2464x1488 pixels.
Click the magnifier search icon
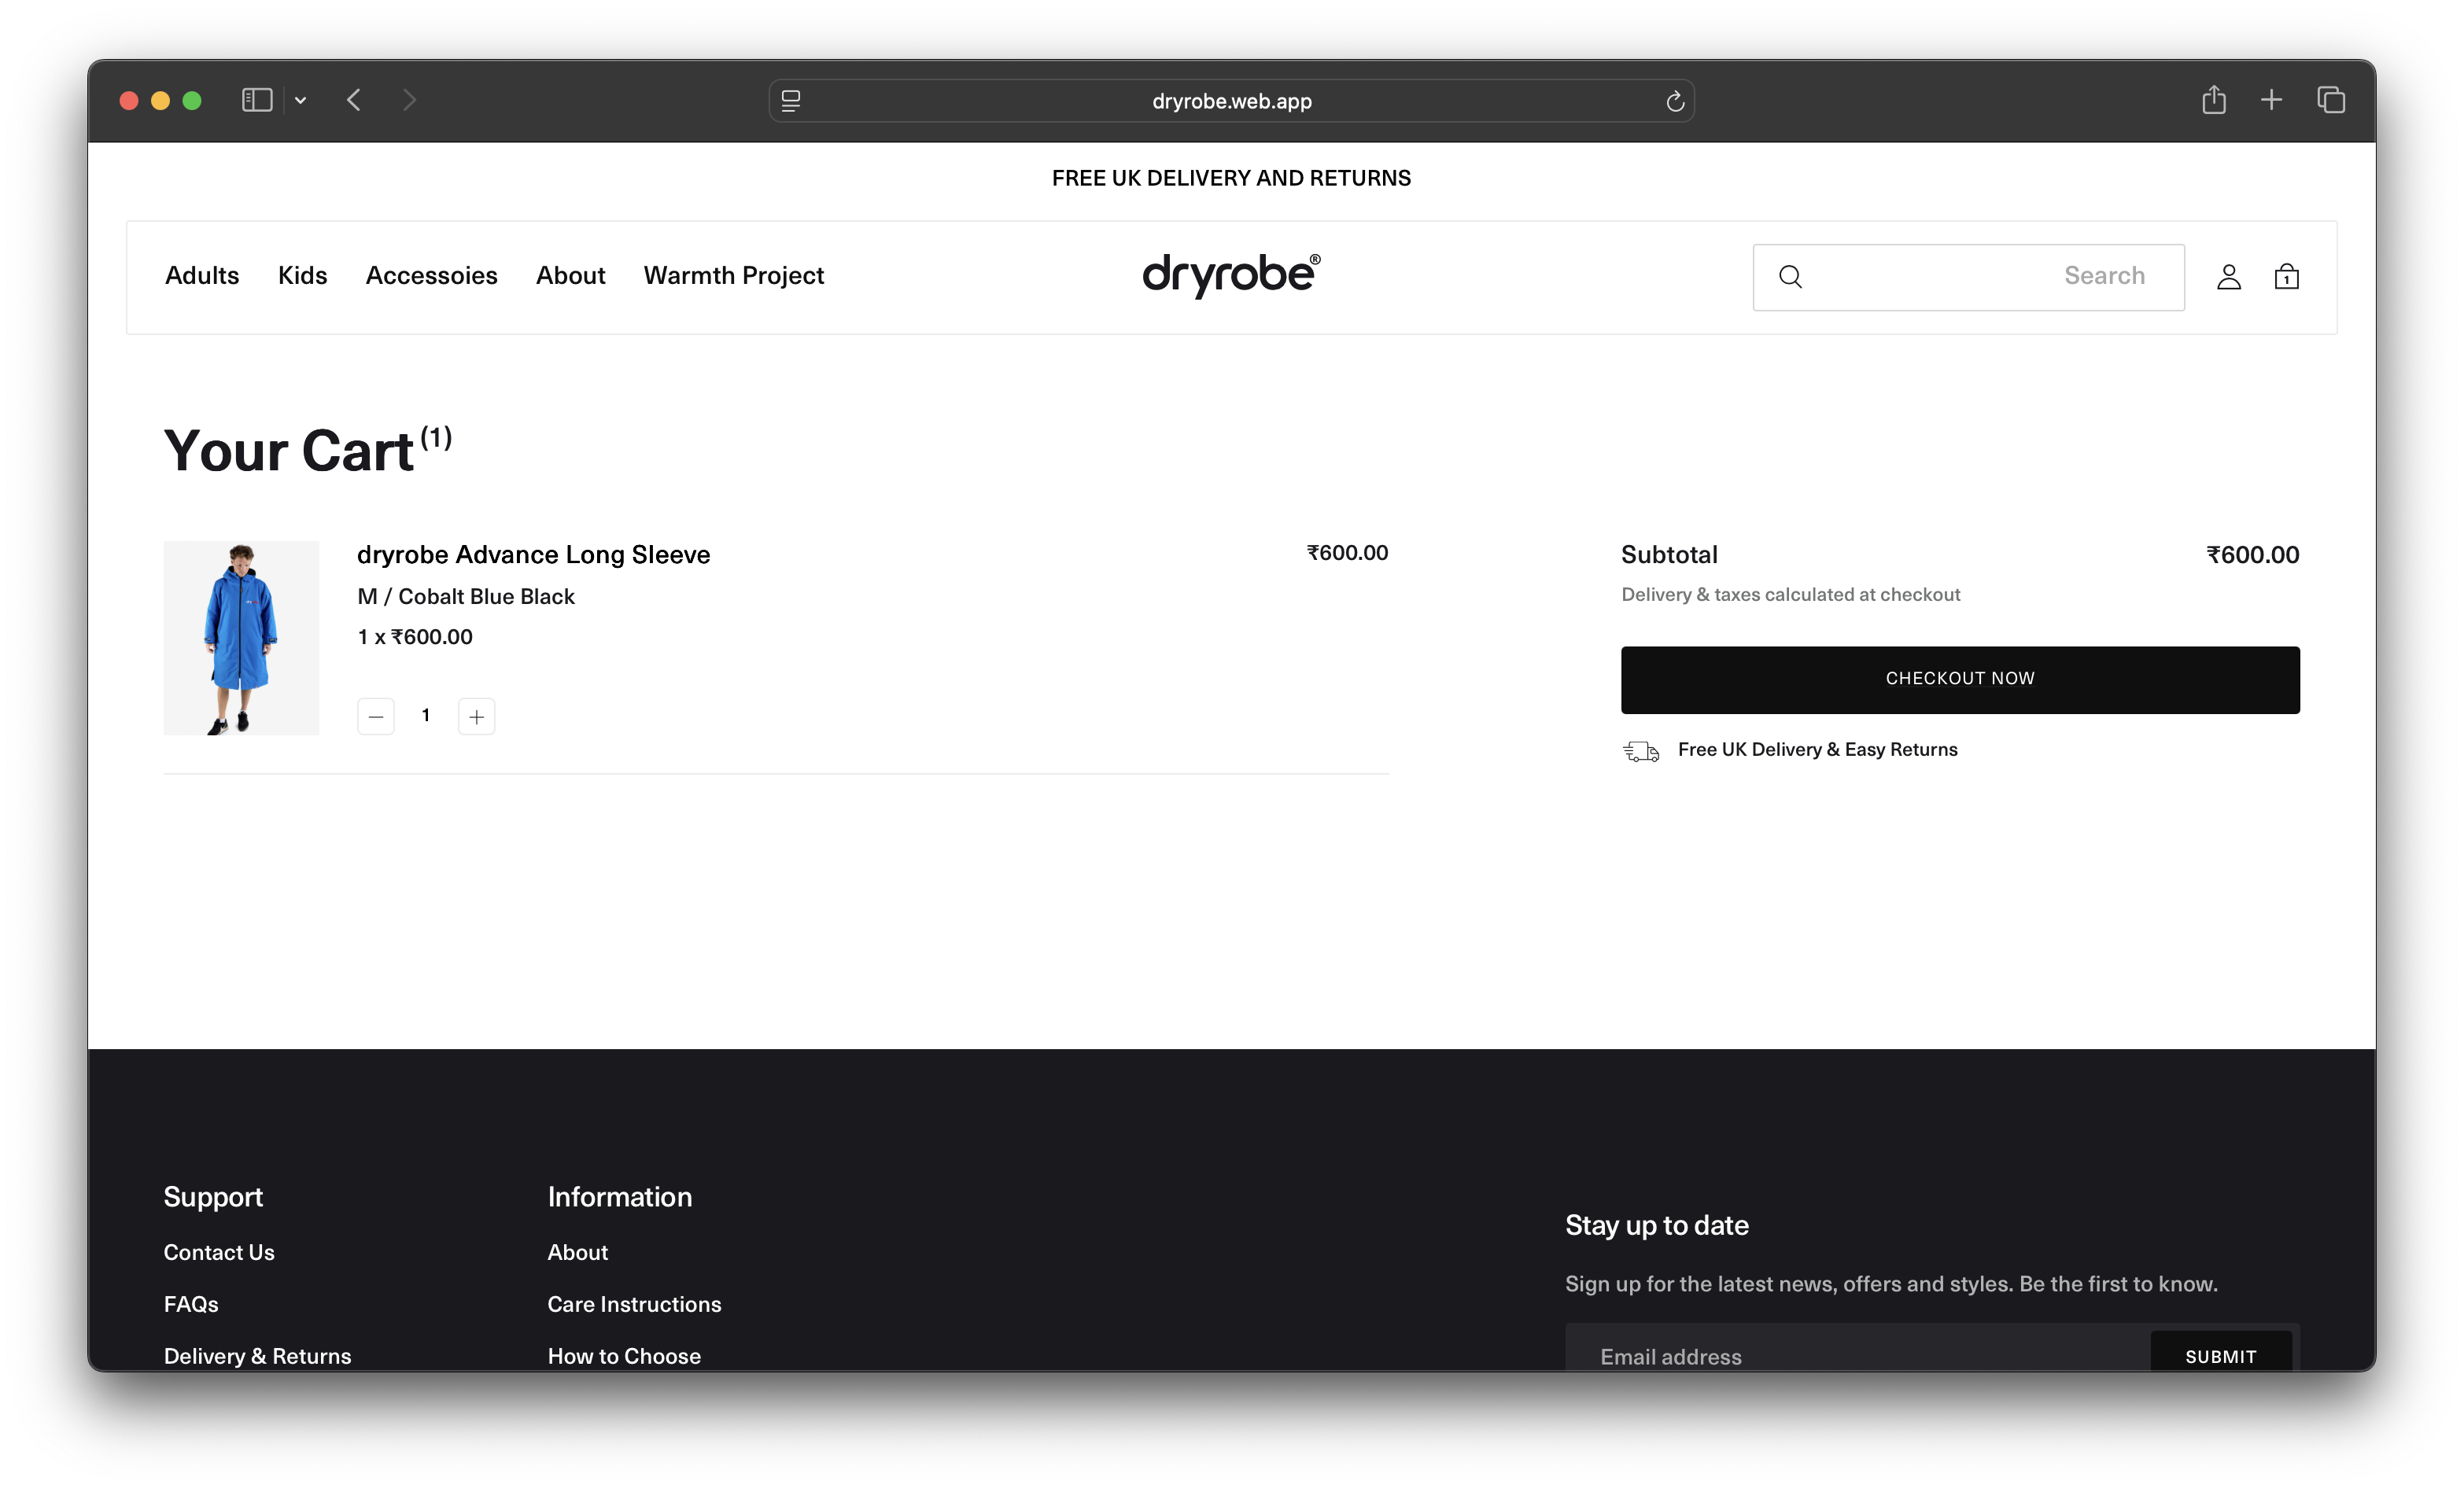pyautogui.click(x=1790, y=277)
